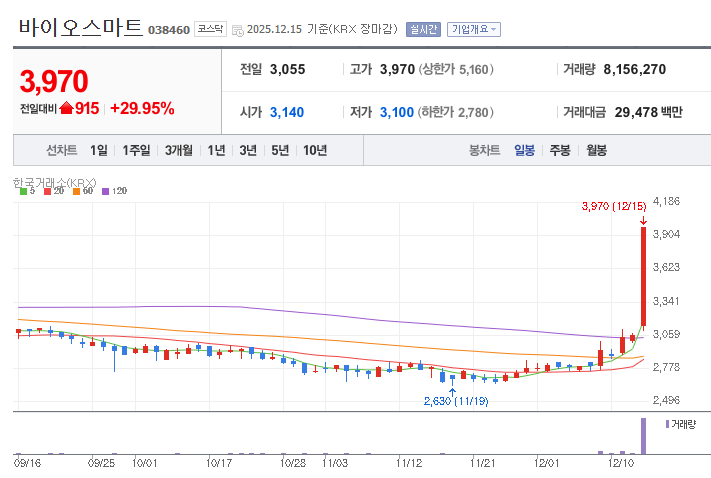Click the 거래량 volume legend label
The width and height of the screenshot is (711, 478).
pyautogui.click(x=683, y=424)
